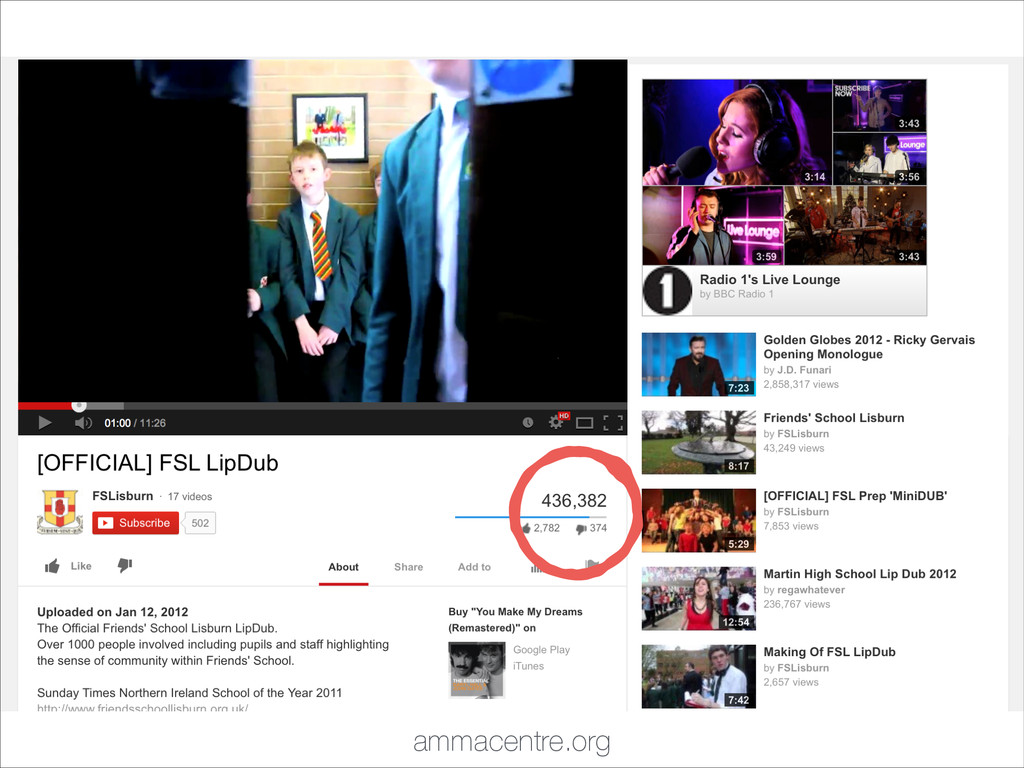The image size is (1024, 768).
Task: Enter full screen mode icon
Action: point(613,423)
